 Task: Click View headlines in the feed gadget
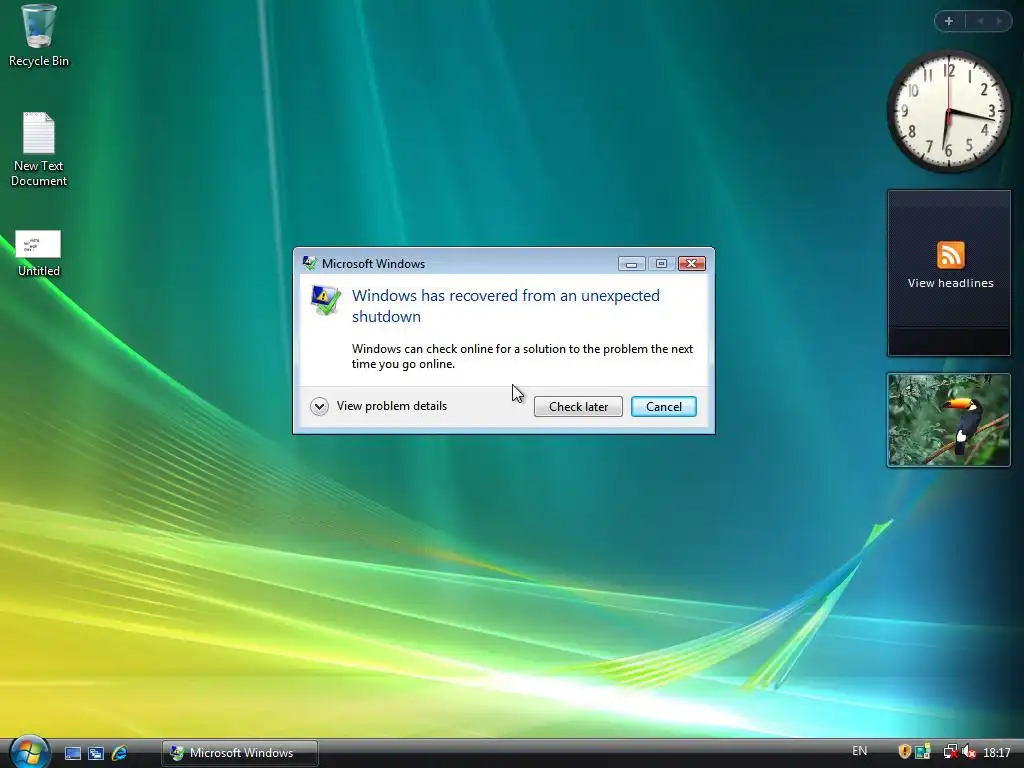[x=950, y=283]
